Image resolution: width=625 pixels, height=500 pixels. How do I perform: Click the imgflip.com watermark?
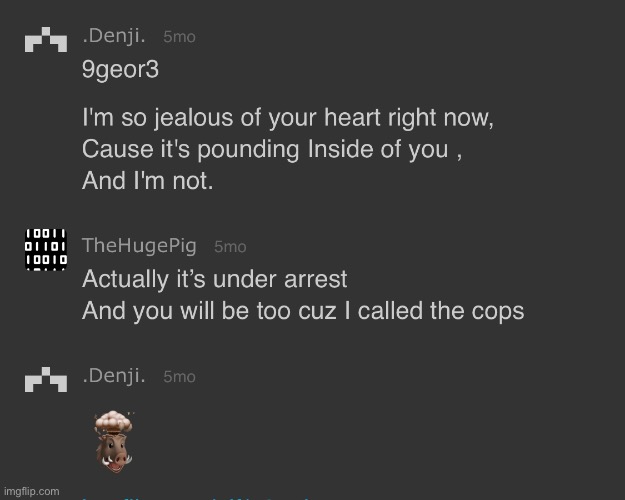pyautogui.click(x=31, y=491)
